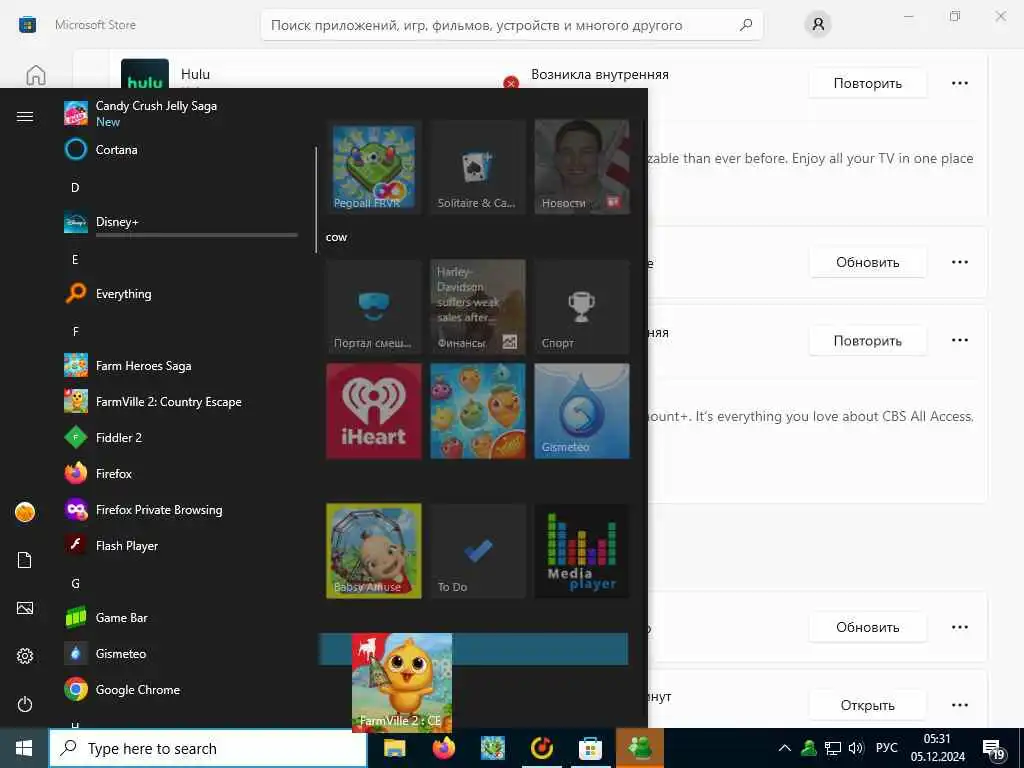Show hidden system tray icons

(x=785, y=748)
